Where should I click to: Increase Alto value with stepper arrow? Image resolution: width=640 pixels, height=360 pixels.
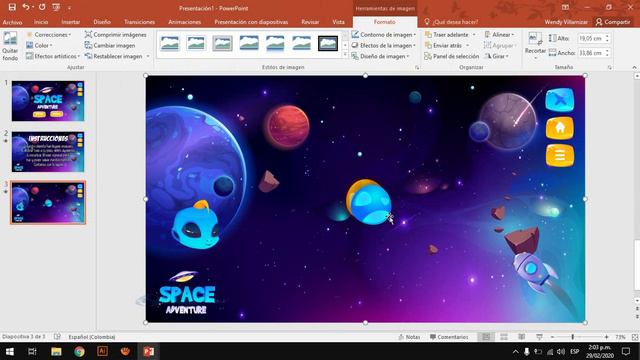pos(607,36)
